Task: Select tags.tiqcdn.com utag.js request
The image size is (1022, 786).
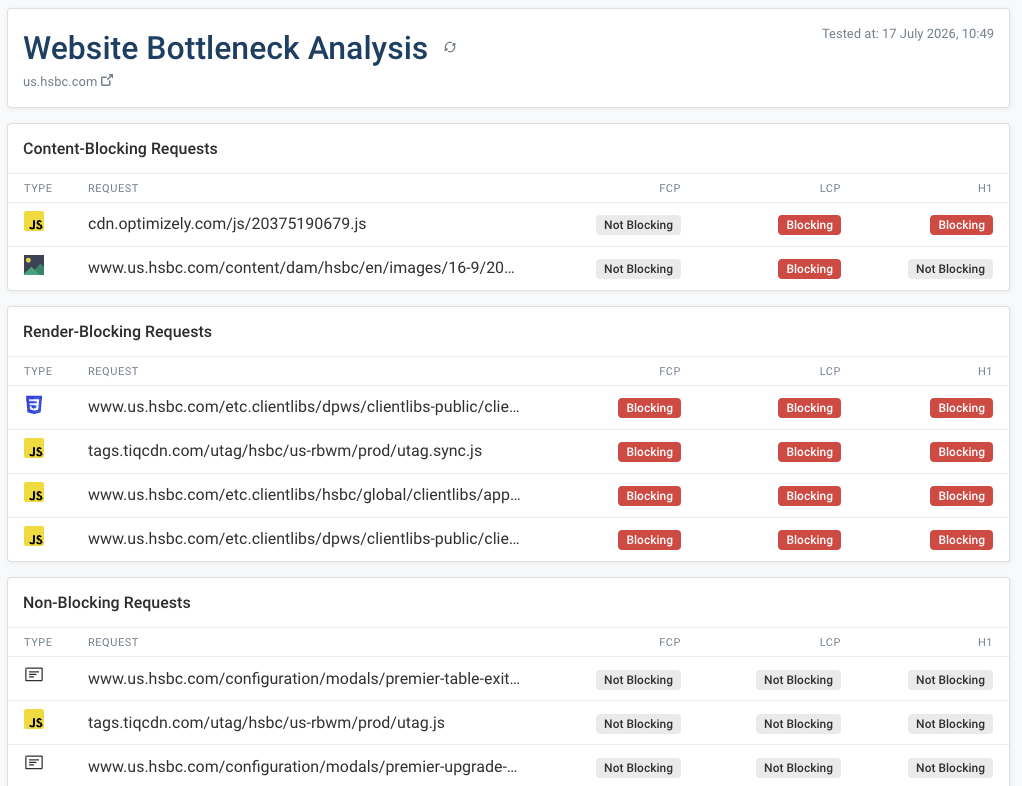Action: tap(266, 722)
